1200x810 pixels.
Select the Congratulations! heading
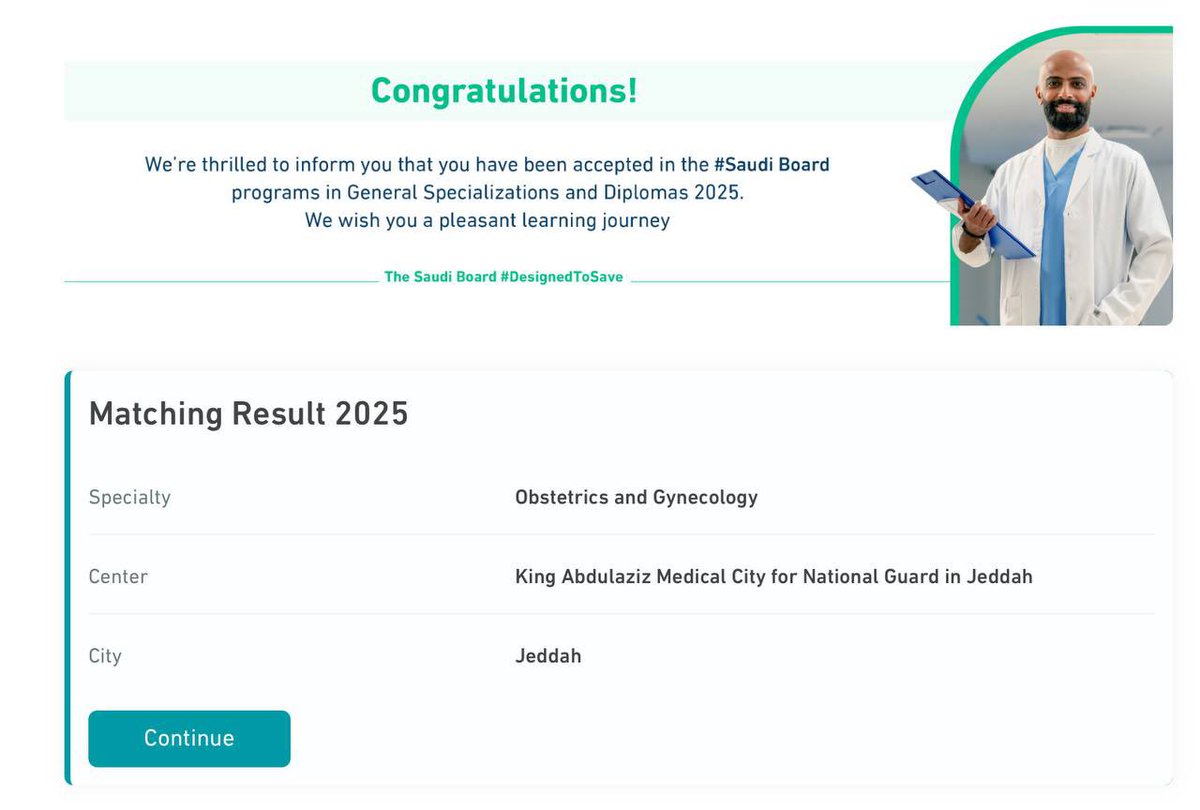(504, 91)
